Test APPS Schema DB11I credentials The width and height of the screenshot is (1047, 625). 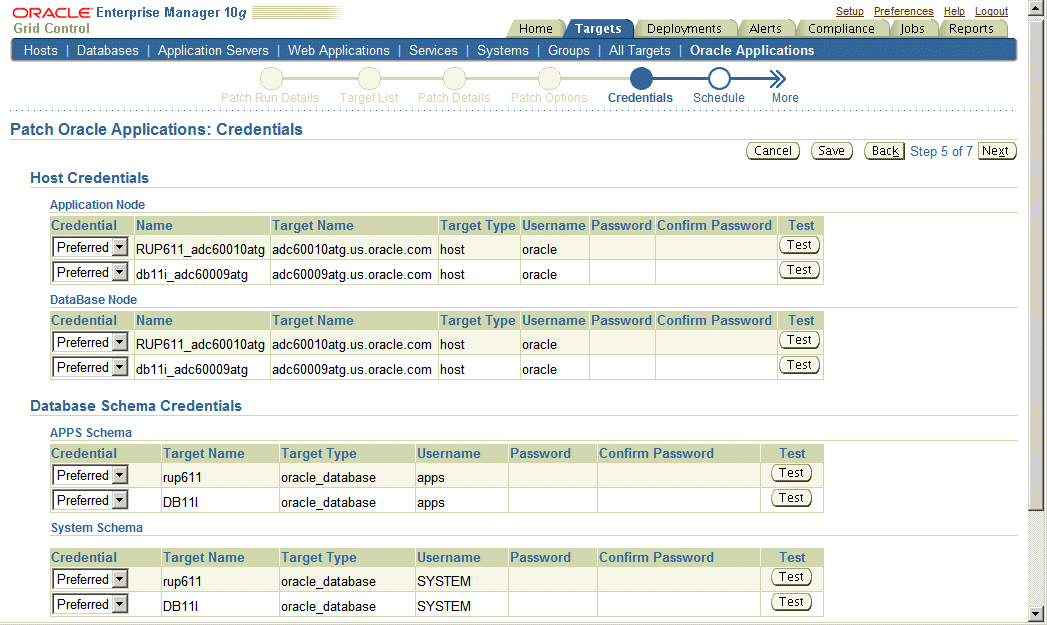[791, 497]
